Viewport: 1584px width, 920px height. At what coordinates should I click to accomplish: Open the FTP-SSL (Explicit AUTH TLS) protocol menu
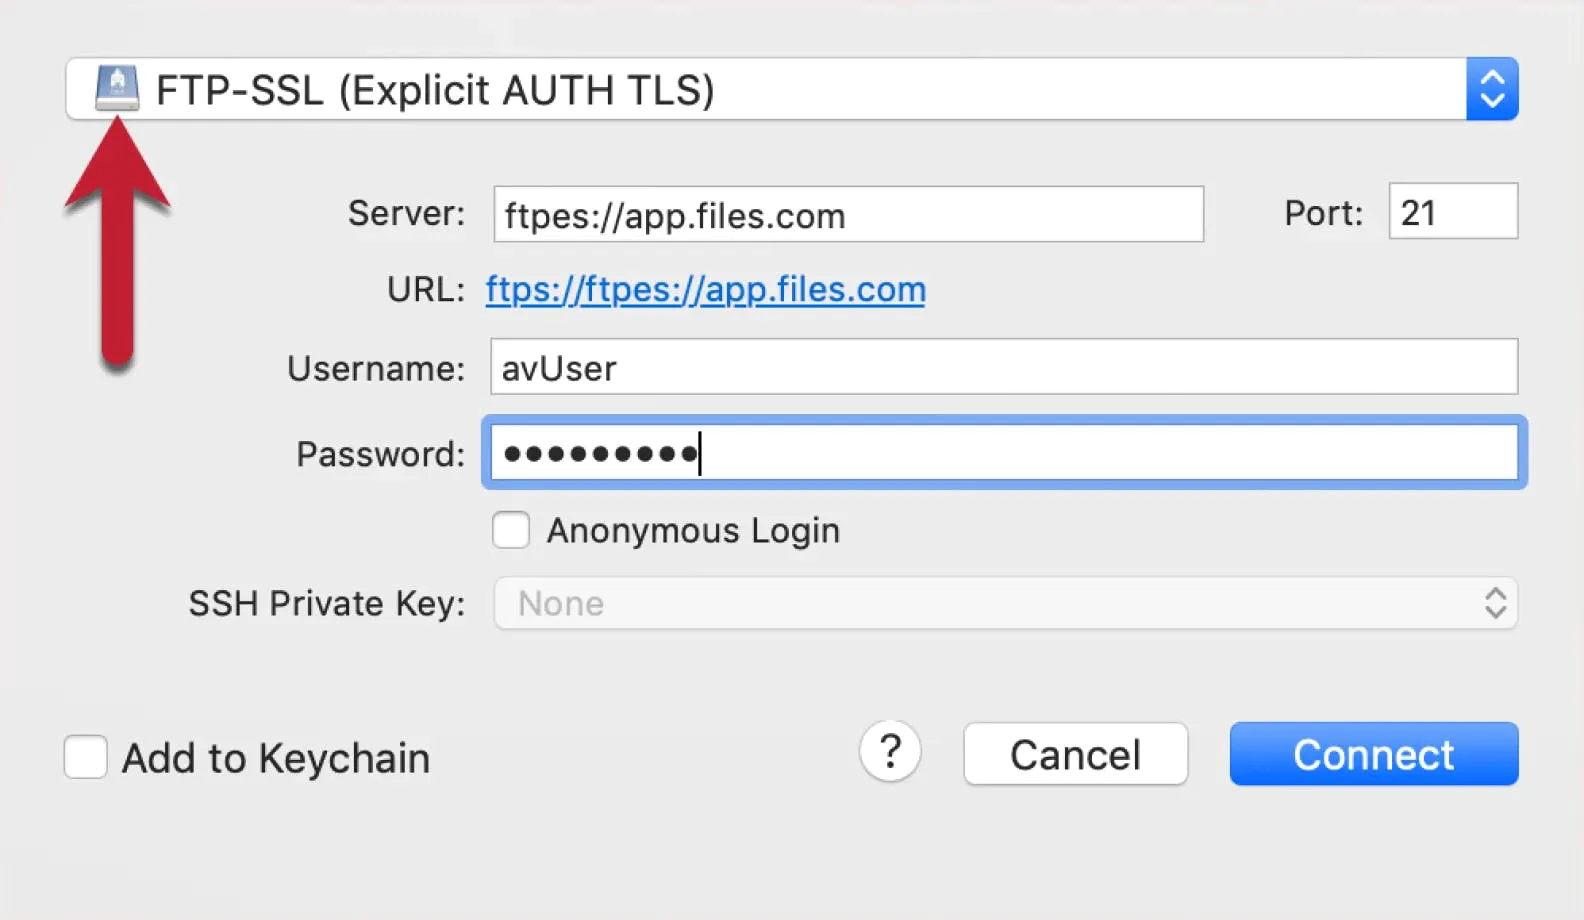792,89
